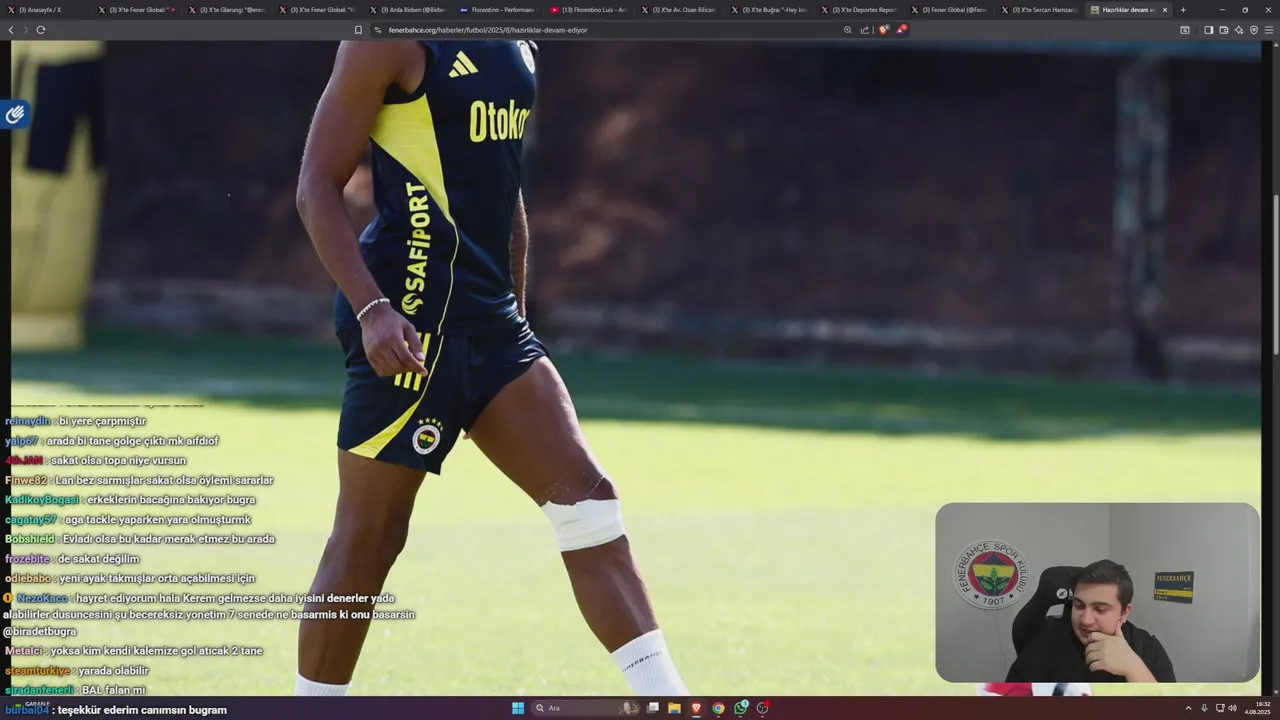
Task: Open Task View on the taskbar
Action: [653, 708]
